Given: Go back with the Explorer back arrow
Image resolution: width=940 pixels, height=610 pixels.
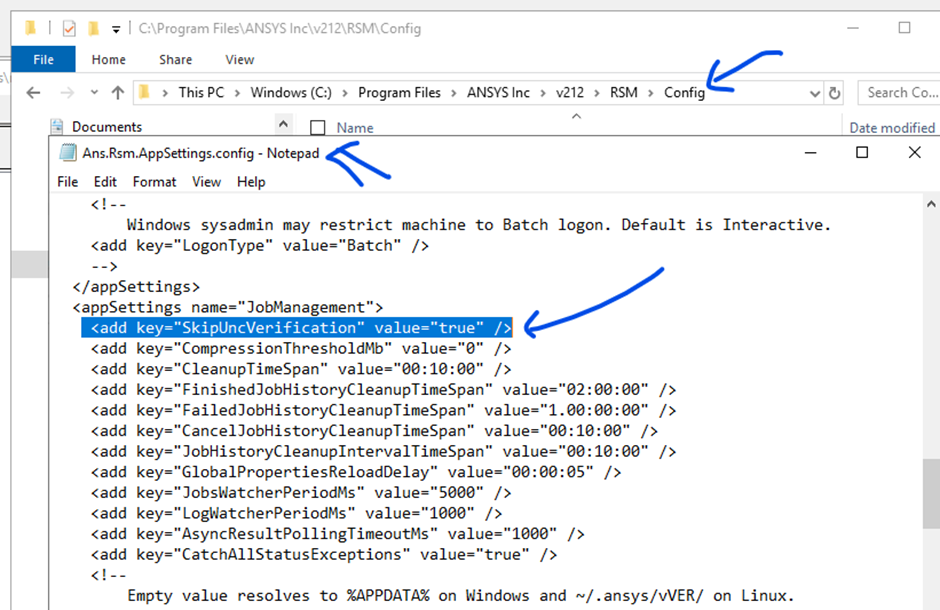Looking at the screenshot, I should pyautogui.click(x=34, y=93).
